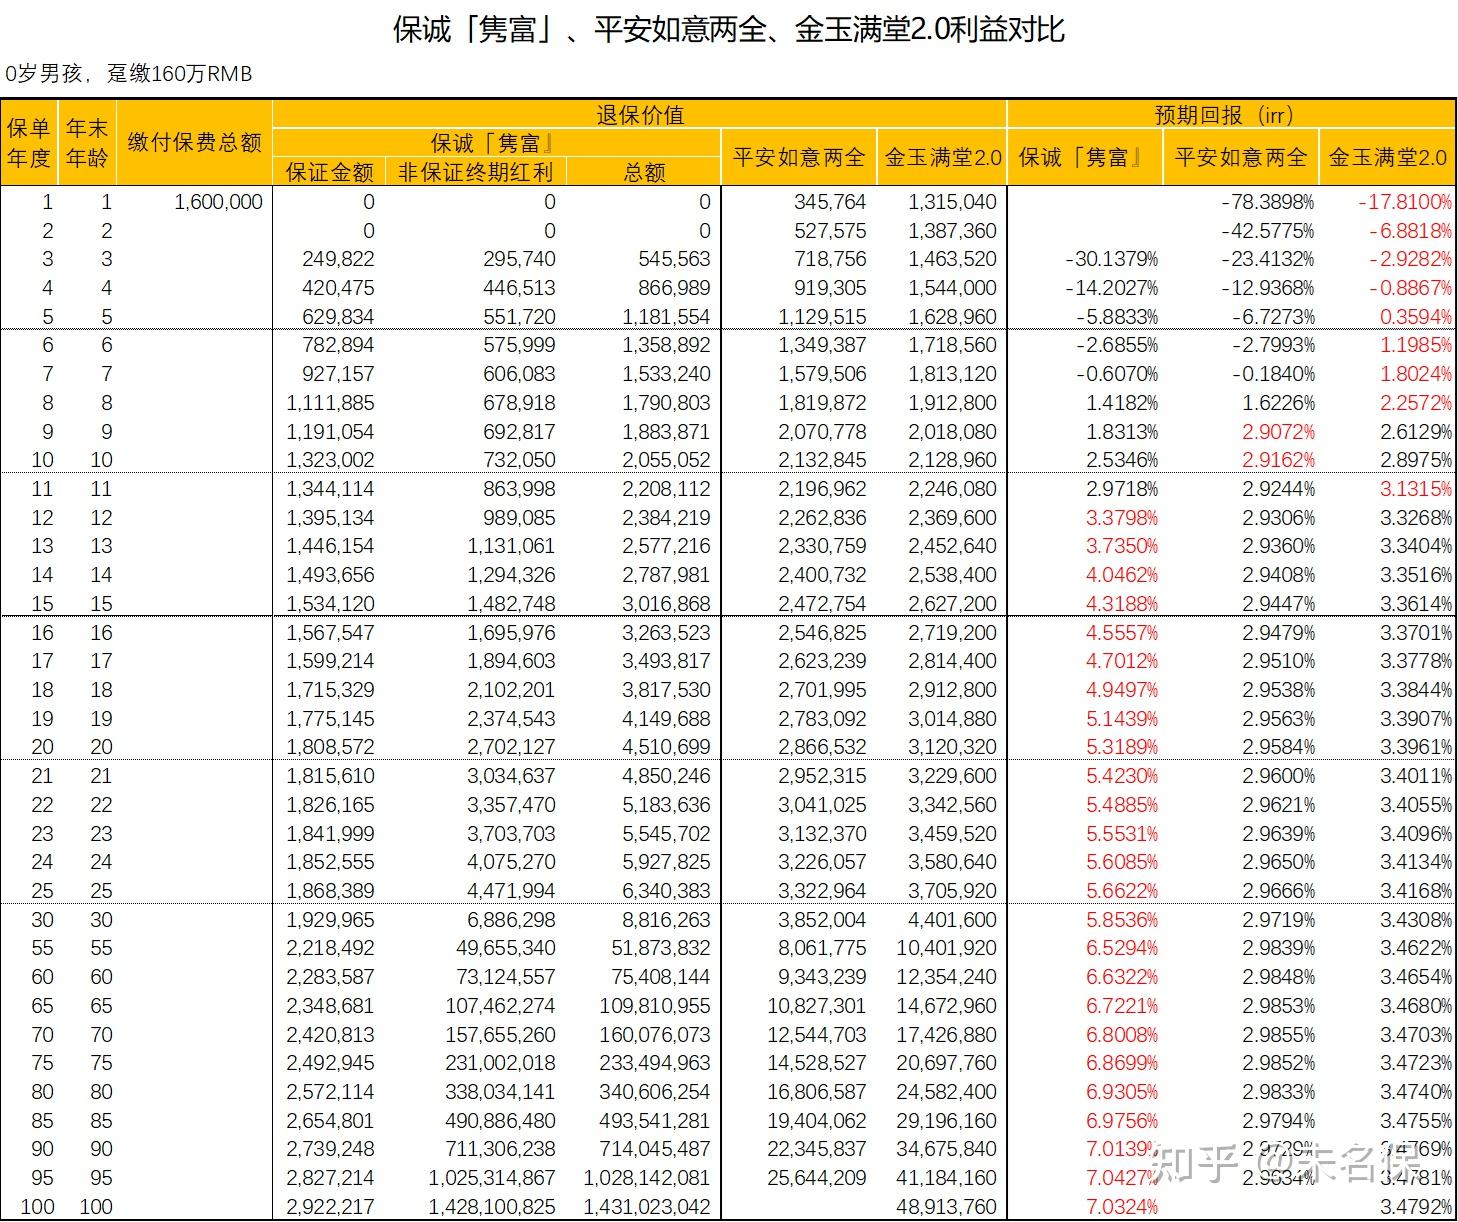
Task: Click the value 157,655,260 in year 70
Action: point(500,1035)
